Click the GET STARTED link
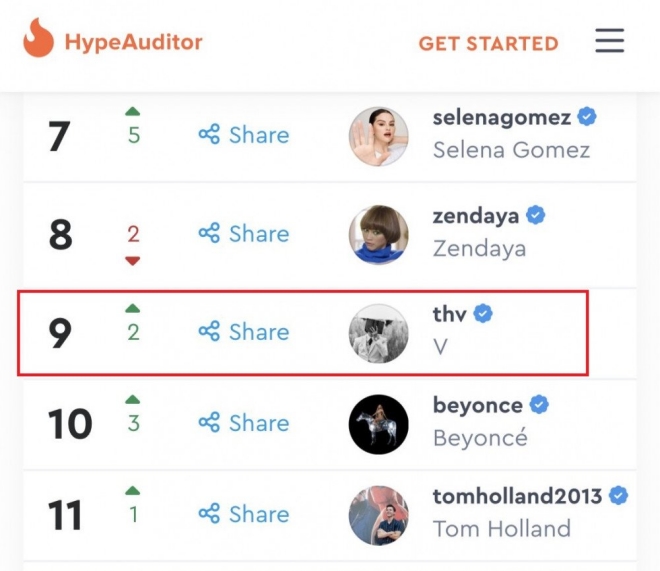 (x=488, y=43)
